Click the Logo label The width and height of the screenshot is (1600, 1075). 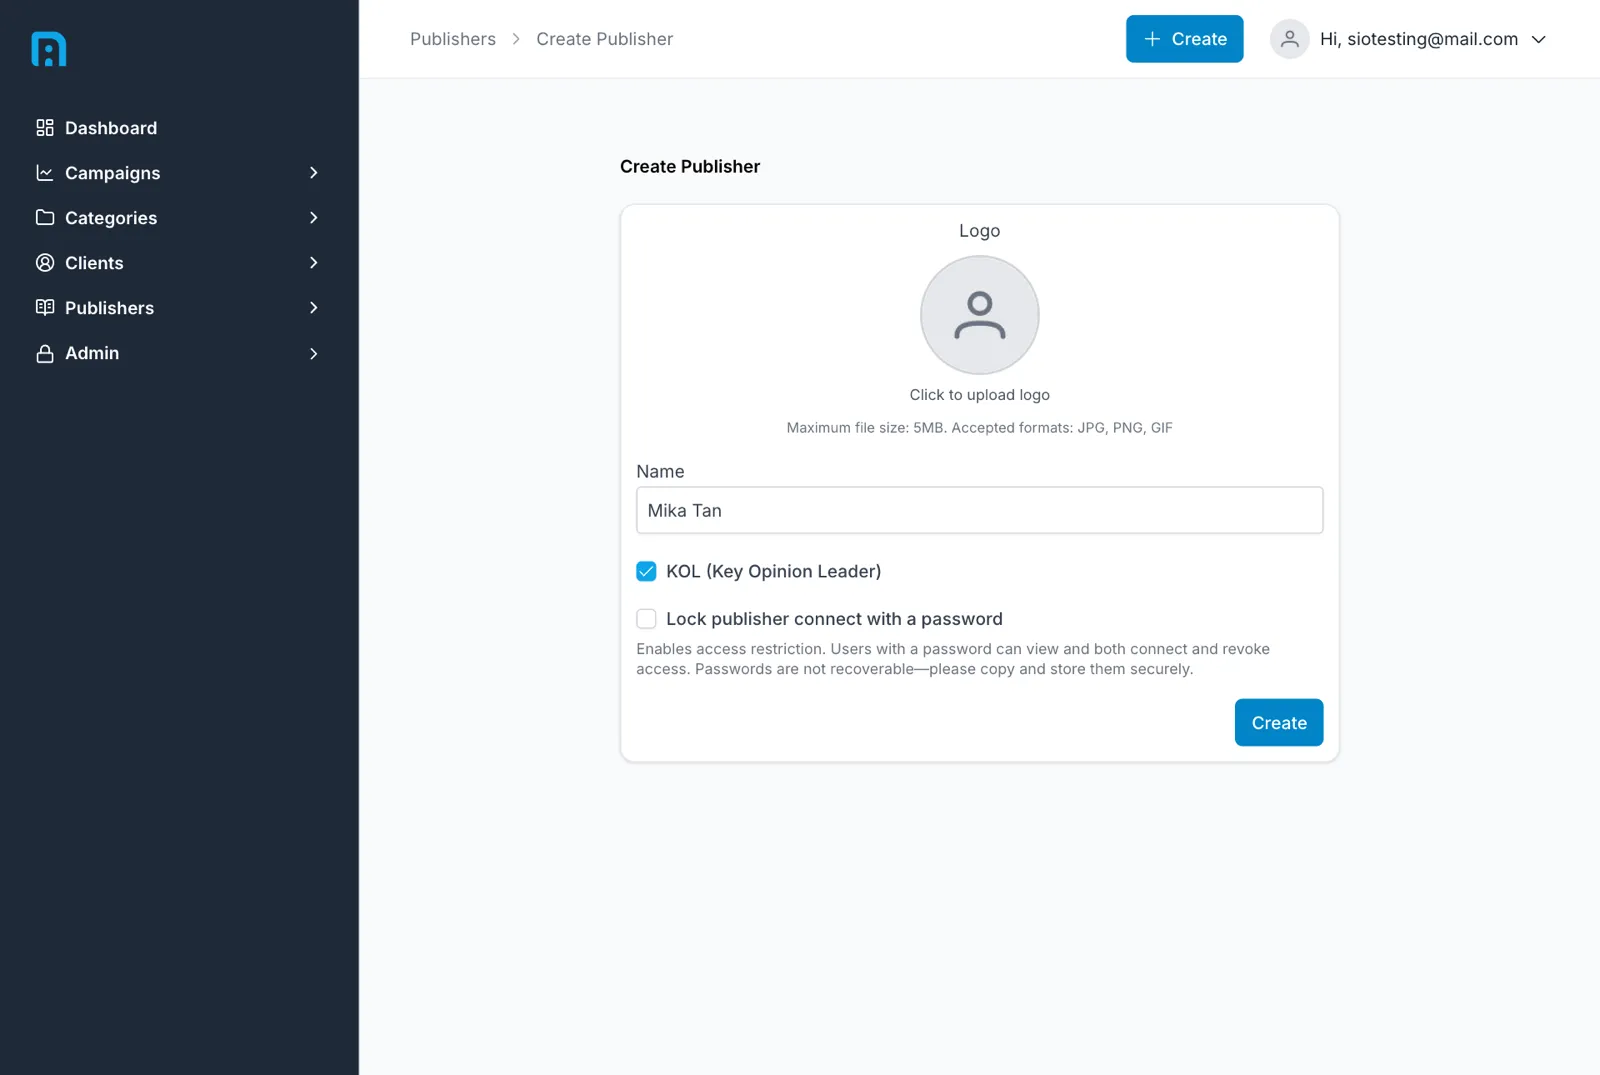(x=980, y=231)
